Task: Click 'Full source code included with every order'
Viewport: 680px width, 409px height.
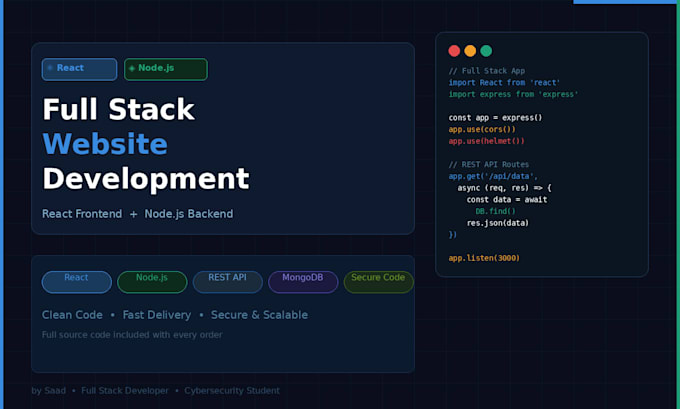Action: [x=132, y=335]
